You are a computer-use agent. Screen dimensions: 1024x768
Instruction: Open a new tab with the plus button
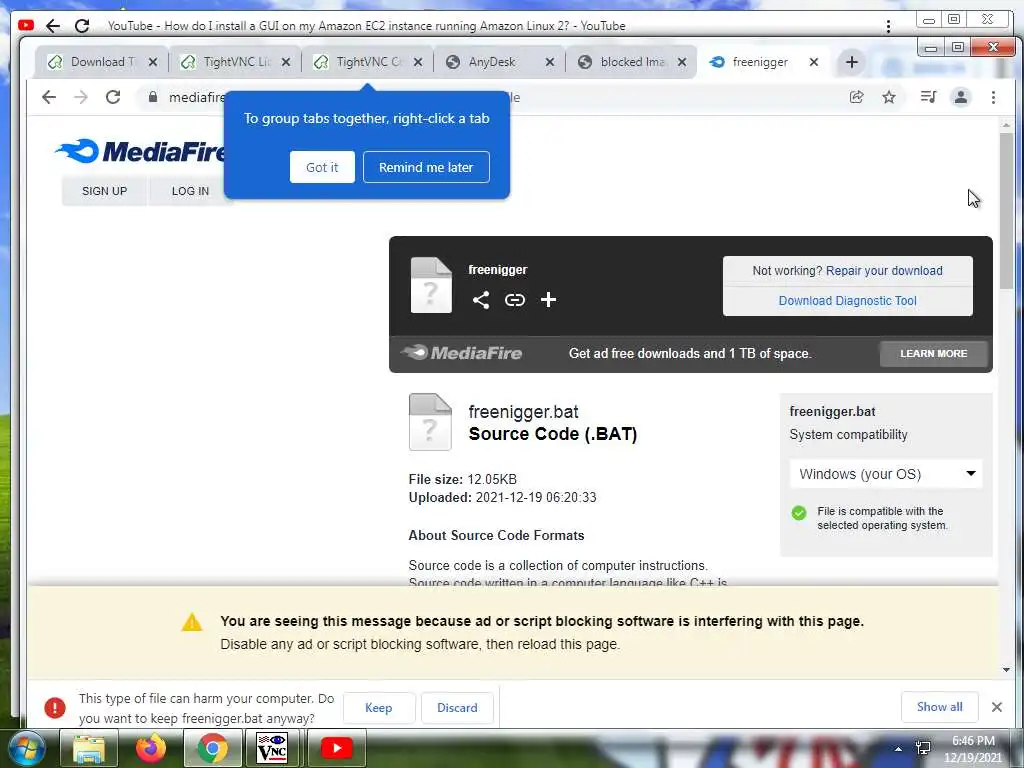tap(852, 62)
